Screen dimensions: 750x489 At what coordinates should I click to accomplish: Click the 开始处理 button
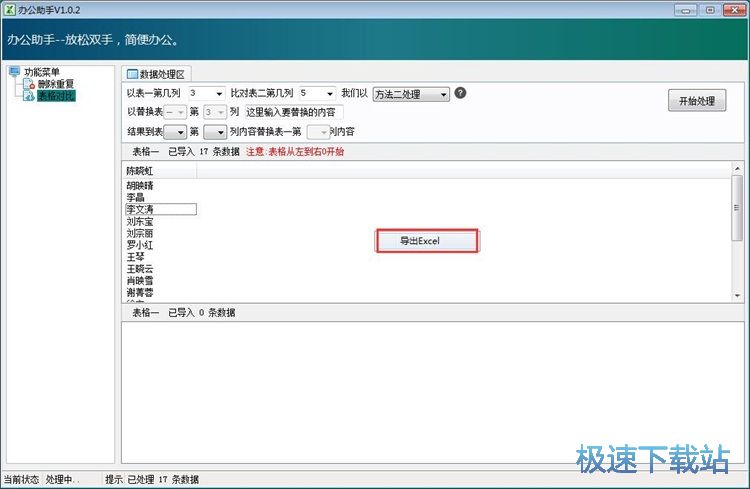tap(697, 100)
